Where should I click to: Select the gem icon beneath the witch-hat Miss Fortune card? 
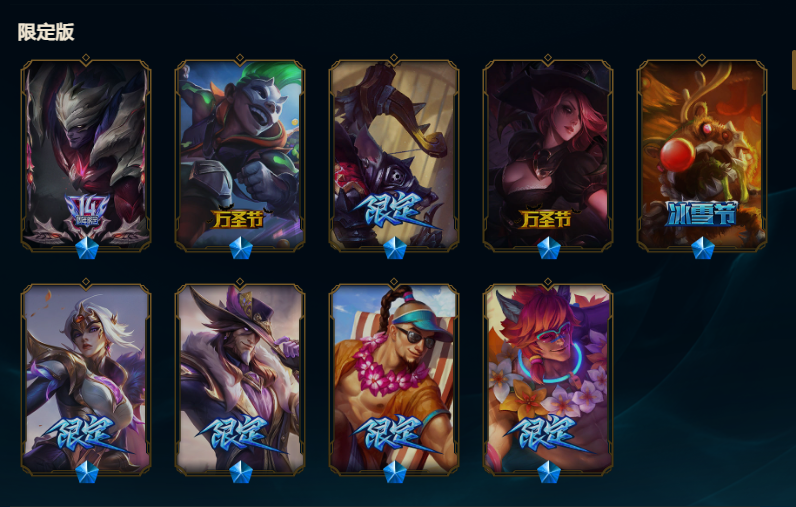[x=548, y=248]
